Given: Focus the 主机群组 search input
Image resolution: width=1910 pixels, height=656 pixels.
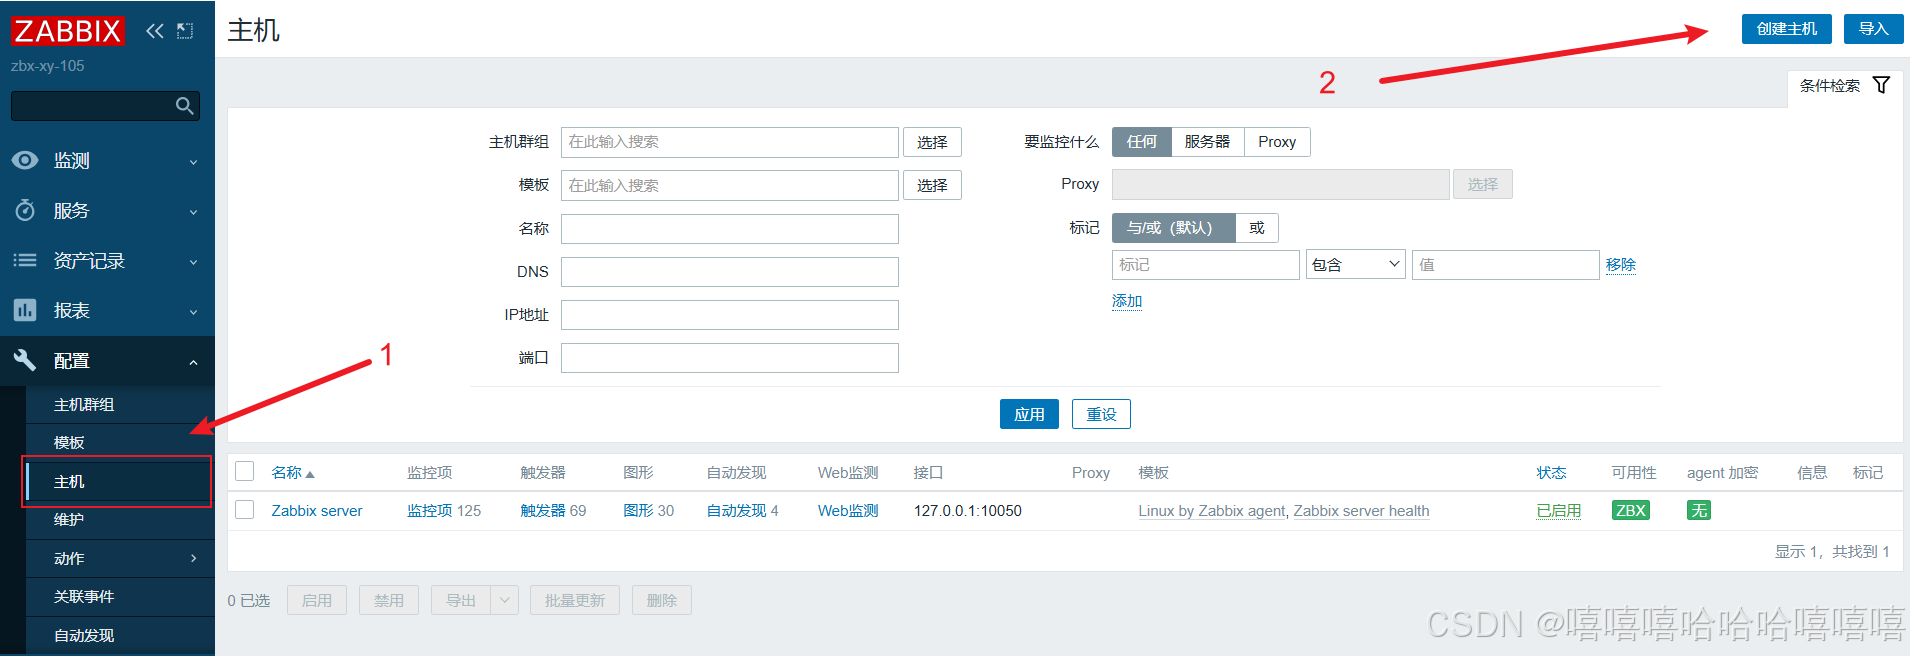Looking at the screenshot, I should point(730,142).
